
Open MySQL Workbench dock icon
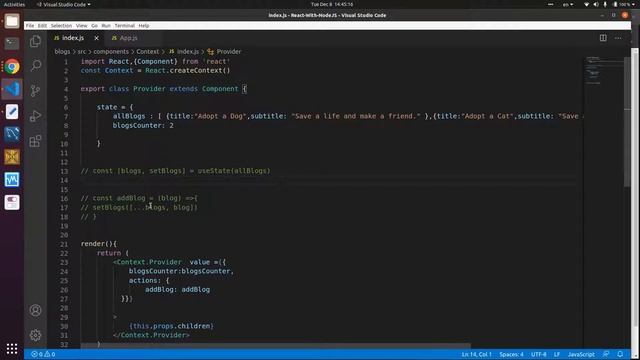(12, 134)
